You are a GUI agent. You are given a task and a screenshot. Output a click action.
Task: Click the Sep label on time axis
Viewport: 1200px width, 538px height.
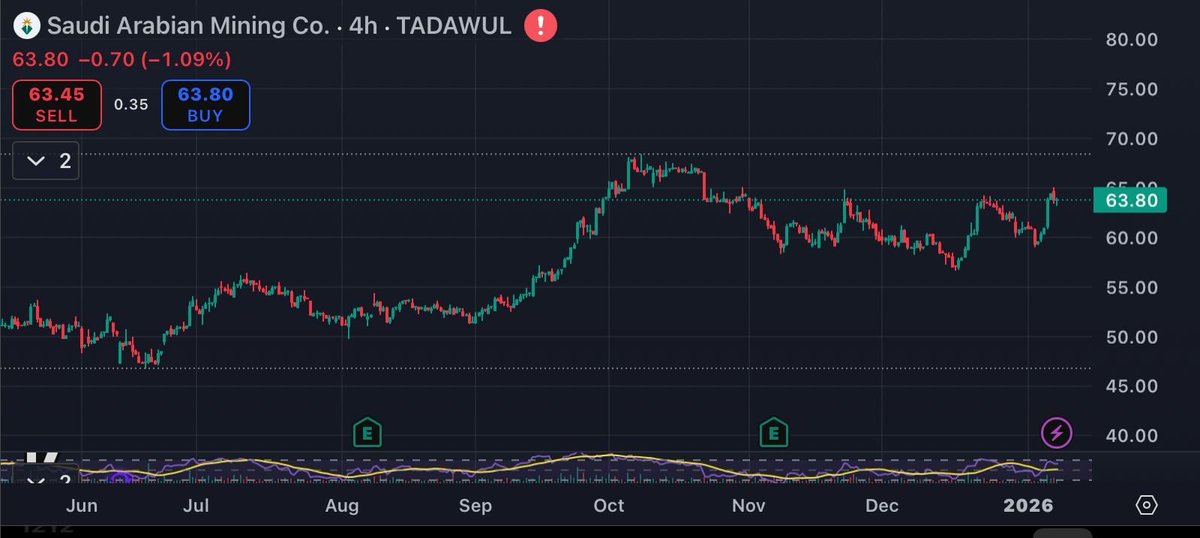(x=475, y=506)
